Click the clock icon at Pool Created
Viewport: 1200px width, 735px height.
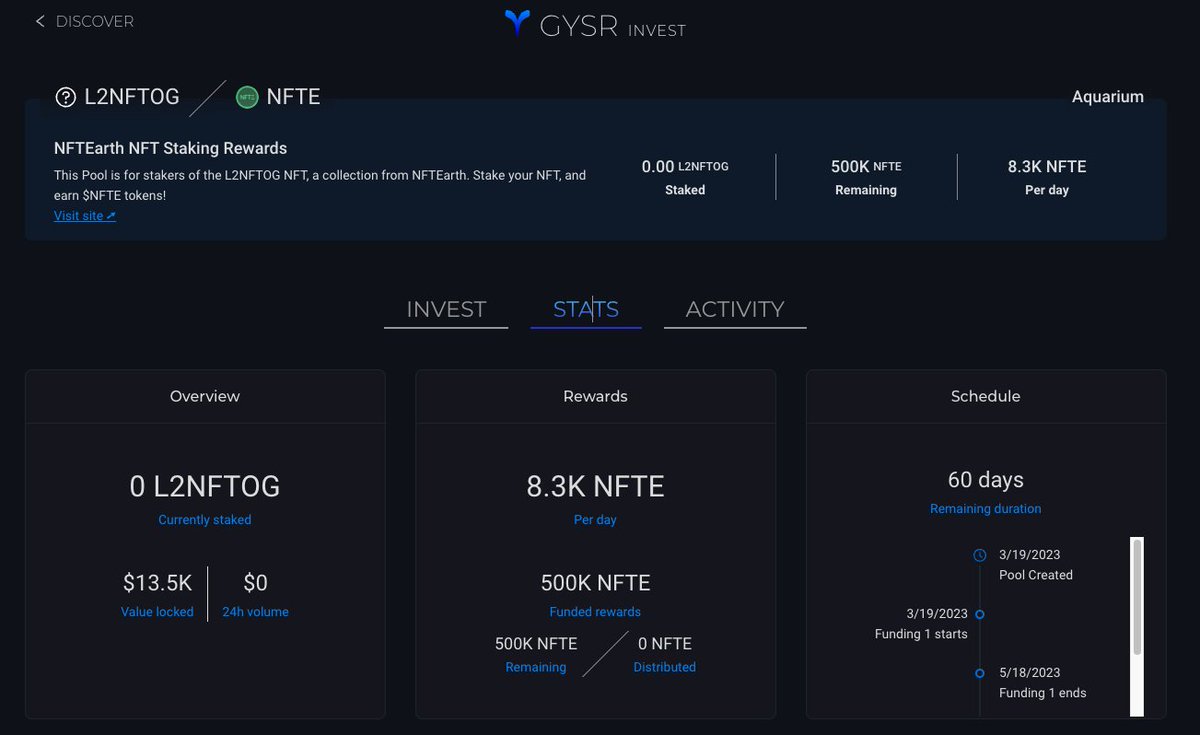point(980,555)
